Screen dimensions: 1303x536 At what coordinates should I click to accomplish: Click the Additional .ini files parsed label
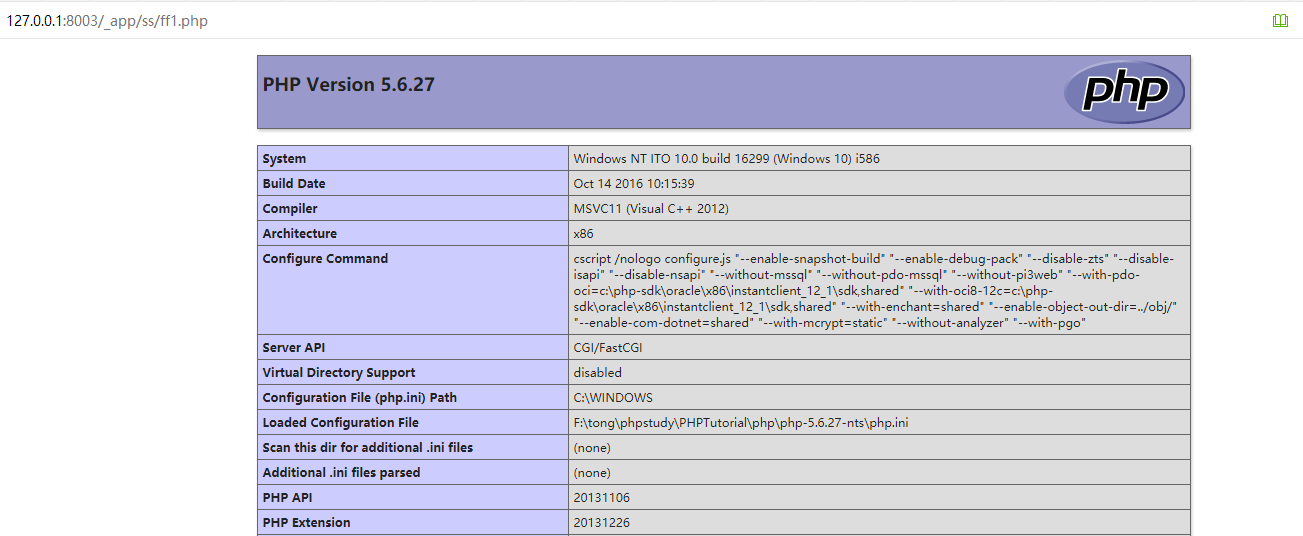pyautogui.click(x=342, y=473)
